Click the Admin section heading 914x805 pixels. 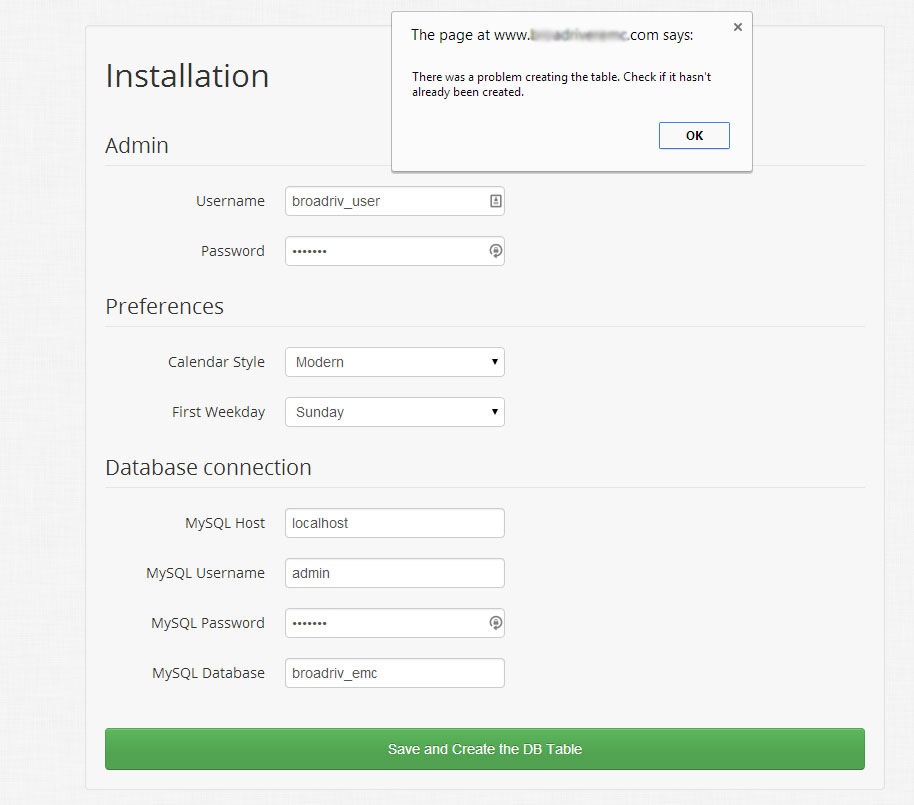[x=136, y=146]
